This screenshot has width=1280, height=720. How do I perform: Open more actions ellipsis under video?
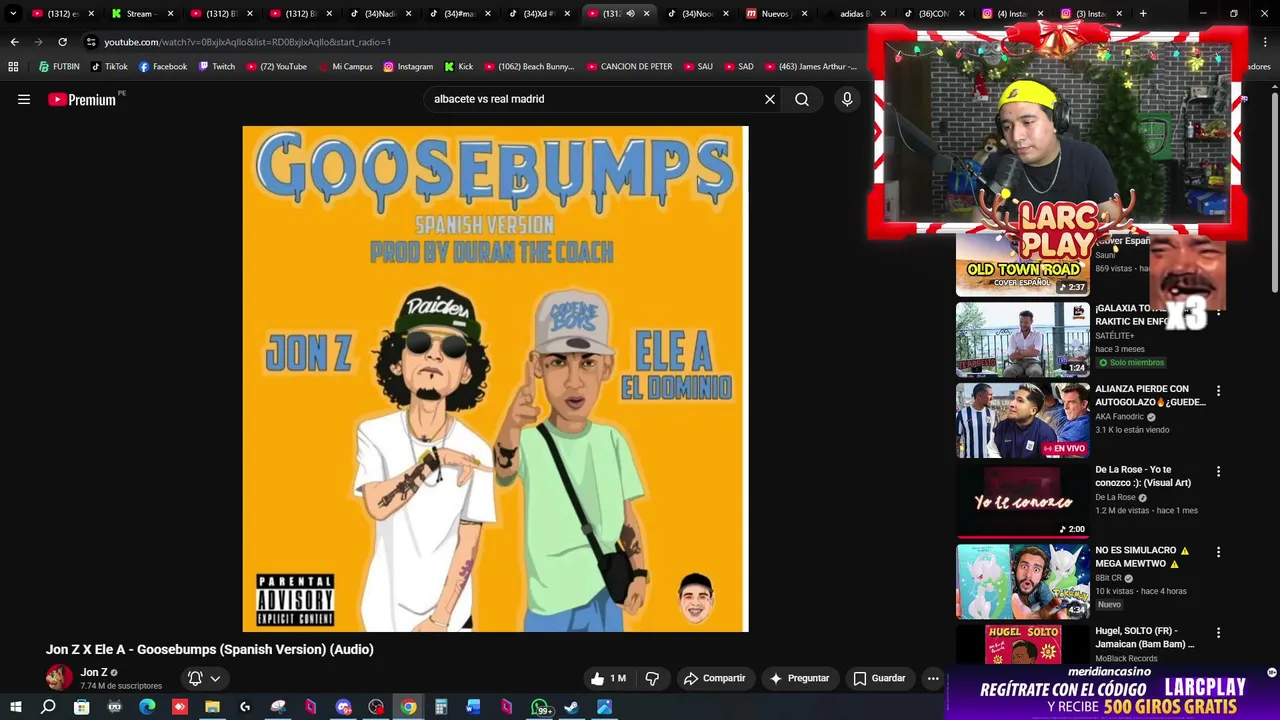[x=933, y=678]
